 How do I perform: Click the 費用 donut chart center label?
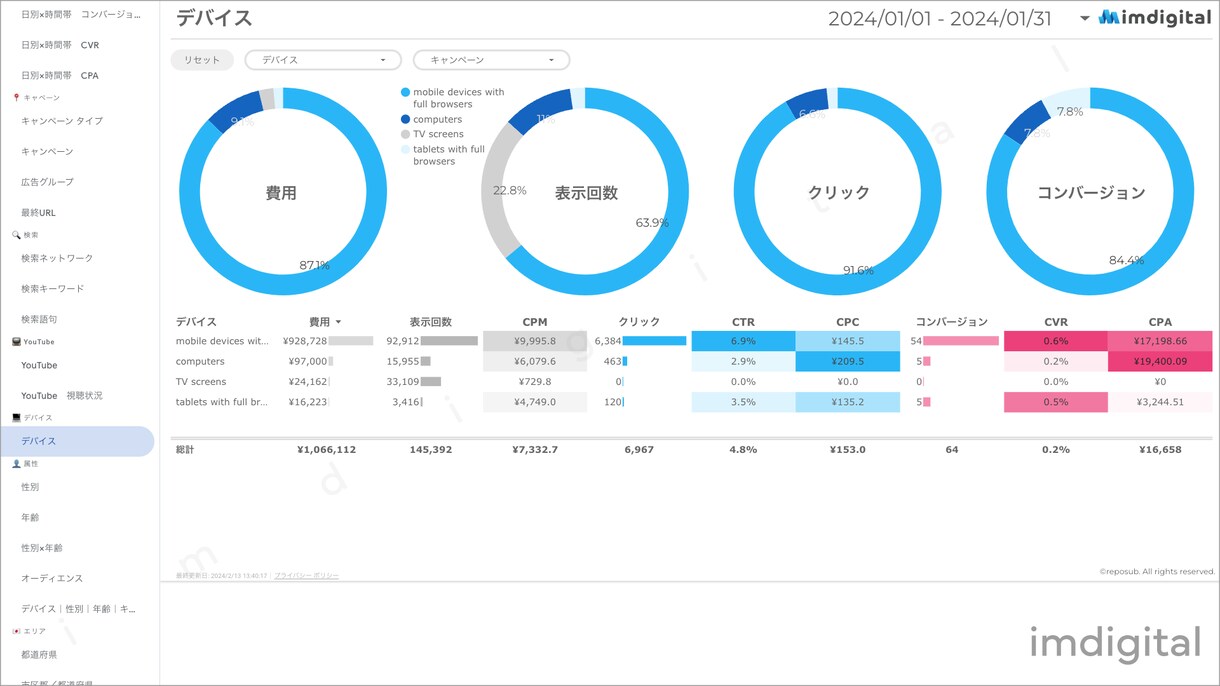point(281,193)
